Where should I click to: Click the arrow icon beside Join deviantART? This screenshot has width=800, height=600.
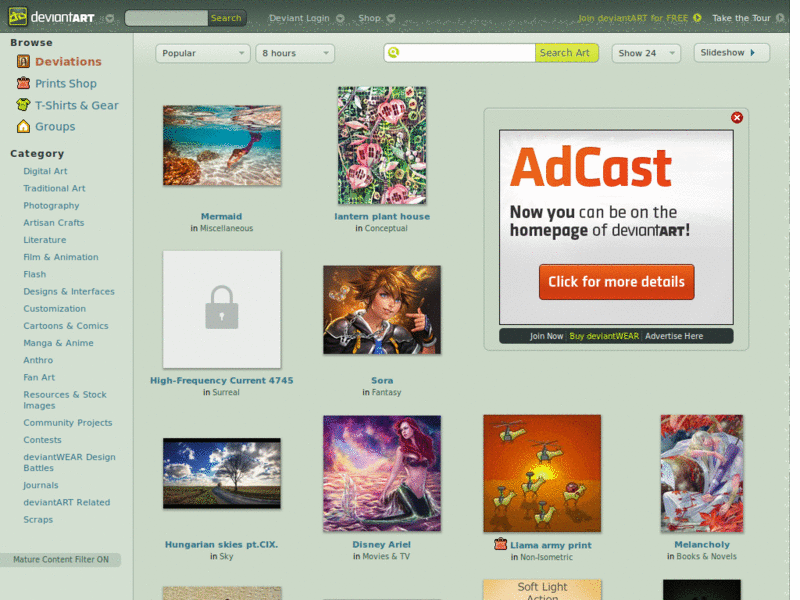point(696,18)
